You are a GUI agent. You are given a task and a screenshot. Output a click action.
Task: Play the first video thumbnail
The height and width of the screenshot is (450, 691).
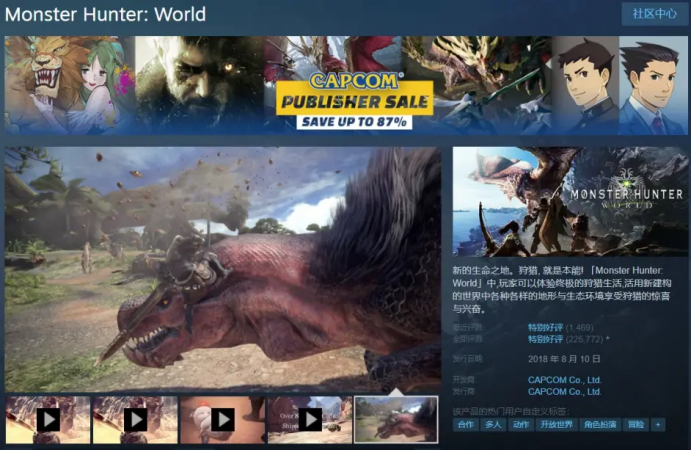pyautogui.click(x=48, y=419)
